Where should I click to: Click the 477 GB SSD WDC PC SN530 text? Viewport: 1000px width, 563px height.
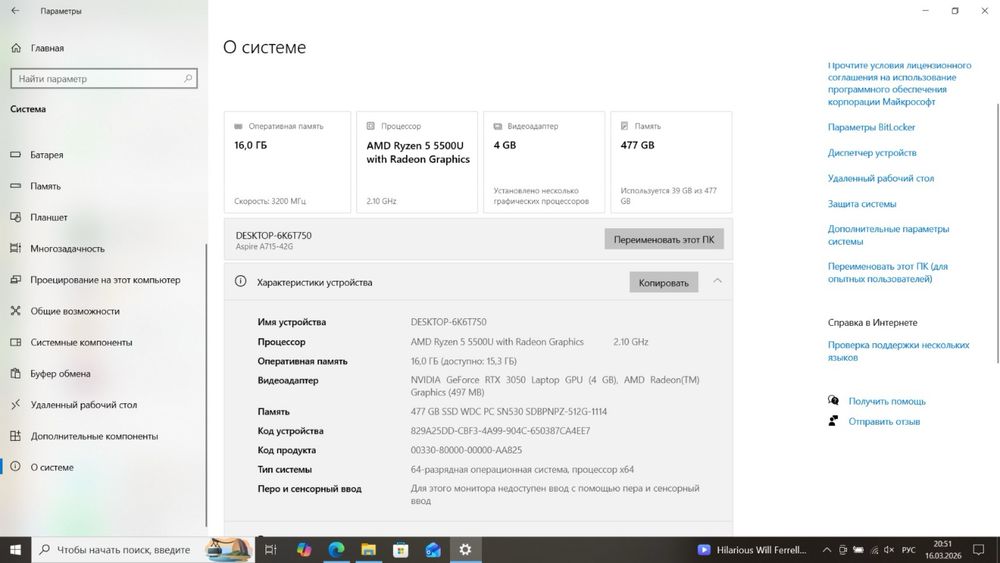509,412
